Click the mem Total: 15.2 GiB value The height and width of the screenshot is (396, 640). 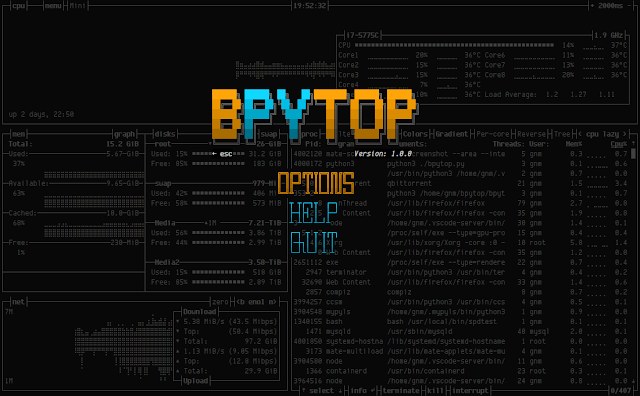[122, 144]
